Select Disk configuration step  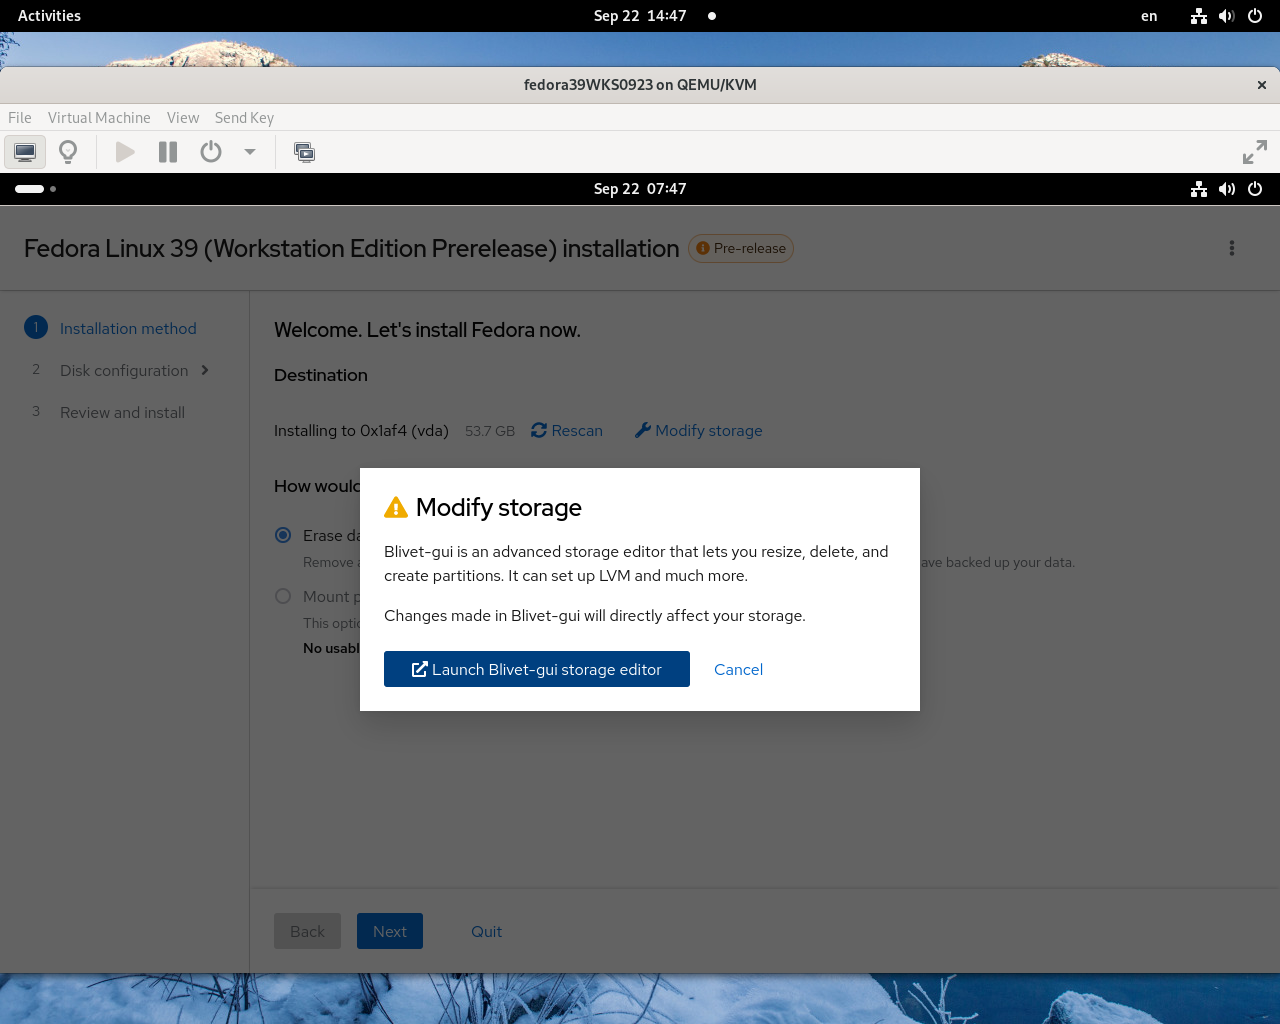pos(124,370)
